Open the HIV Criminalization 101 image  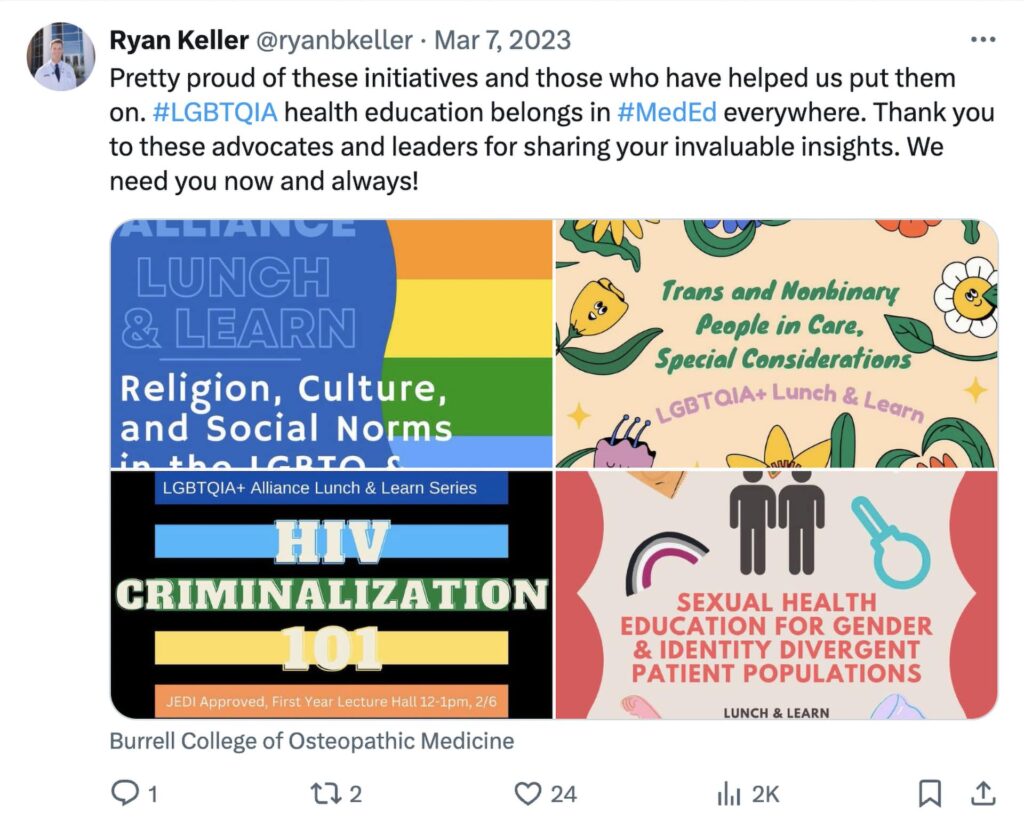click(331, 594)
